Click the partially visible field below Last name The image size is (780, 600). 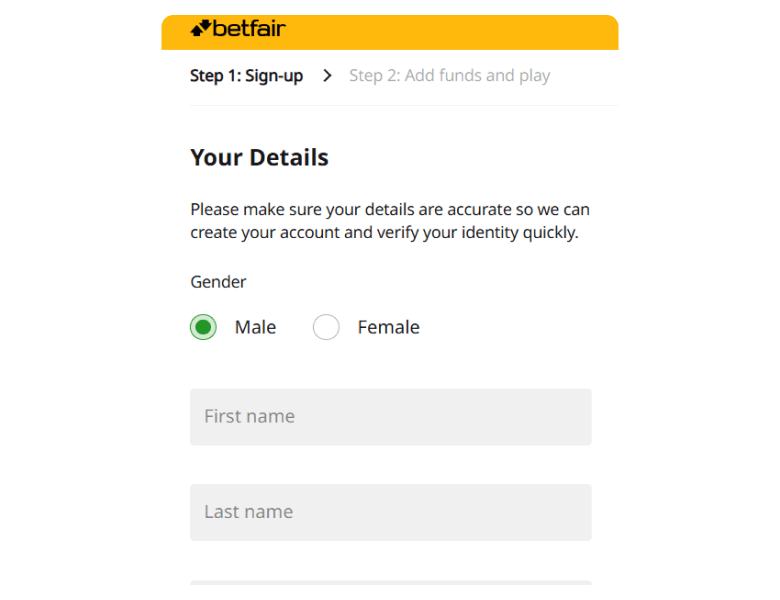[390, 582]
